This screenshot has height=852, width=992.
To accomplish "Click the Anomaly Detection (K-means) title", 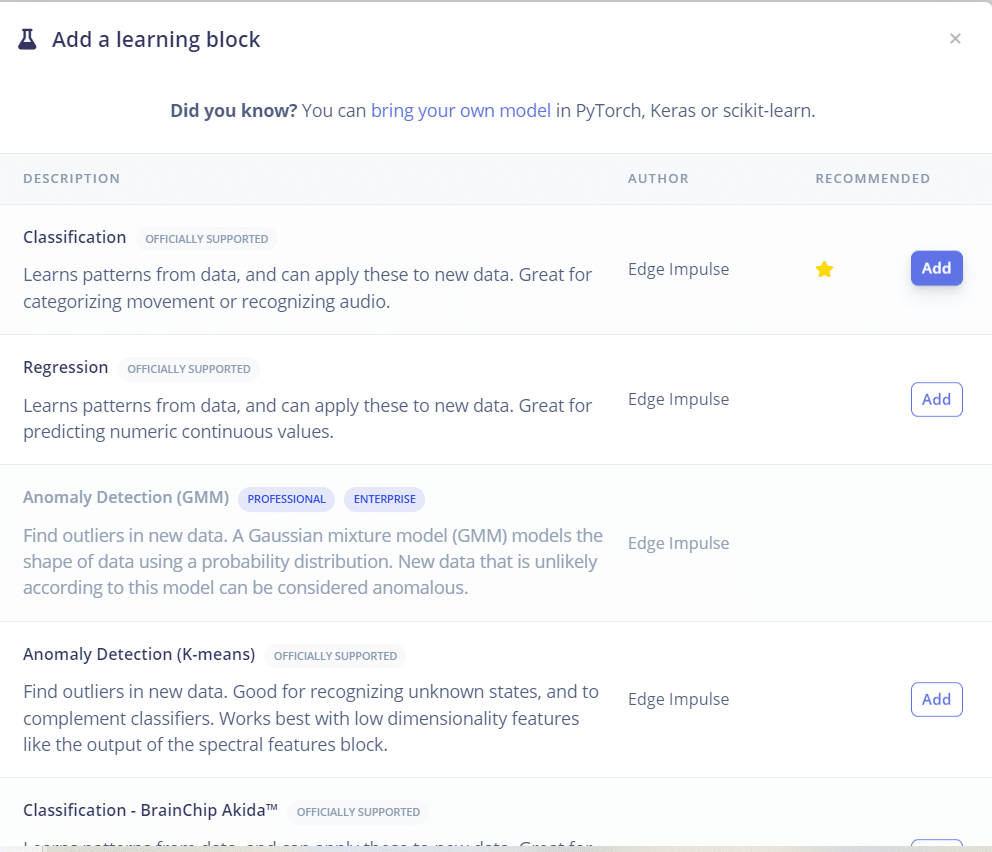I will coord(139,654).
